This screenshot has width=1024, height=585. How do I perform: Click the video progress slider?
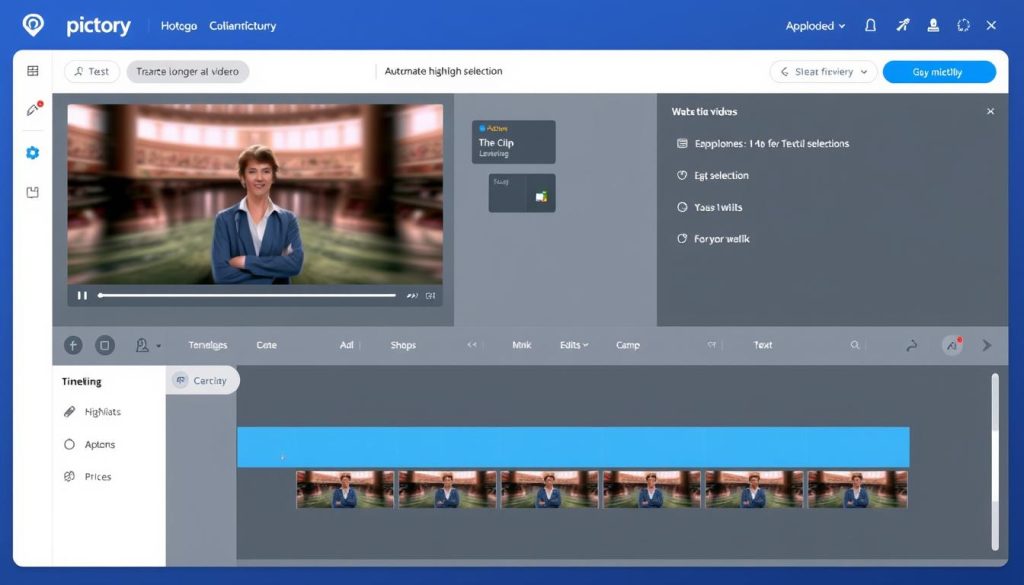[246, 295]
